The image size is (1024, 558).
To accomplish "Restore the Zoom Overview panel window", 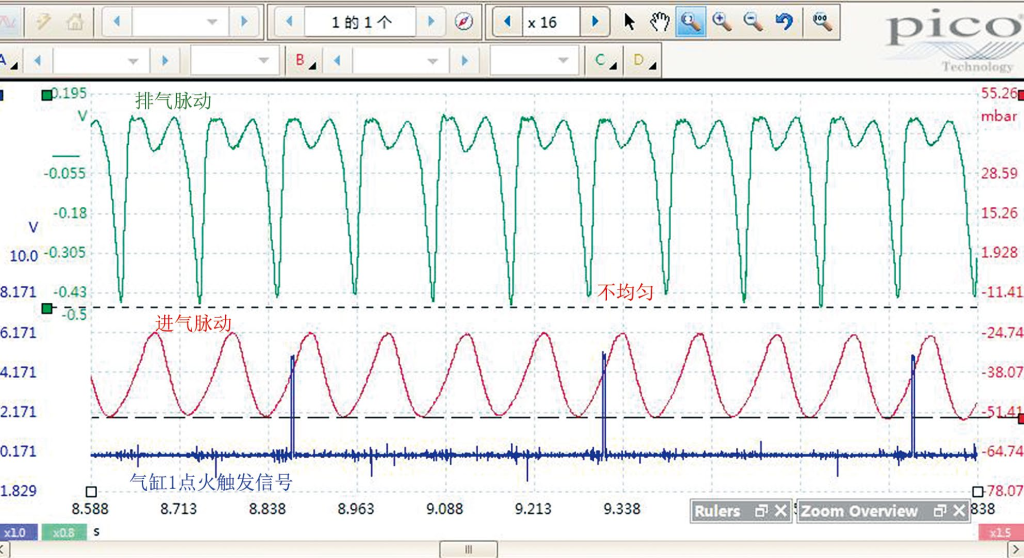I will click(x=940, y=511).
